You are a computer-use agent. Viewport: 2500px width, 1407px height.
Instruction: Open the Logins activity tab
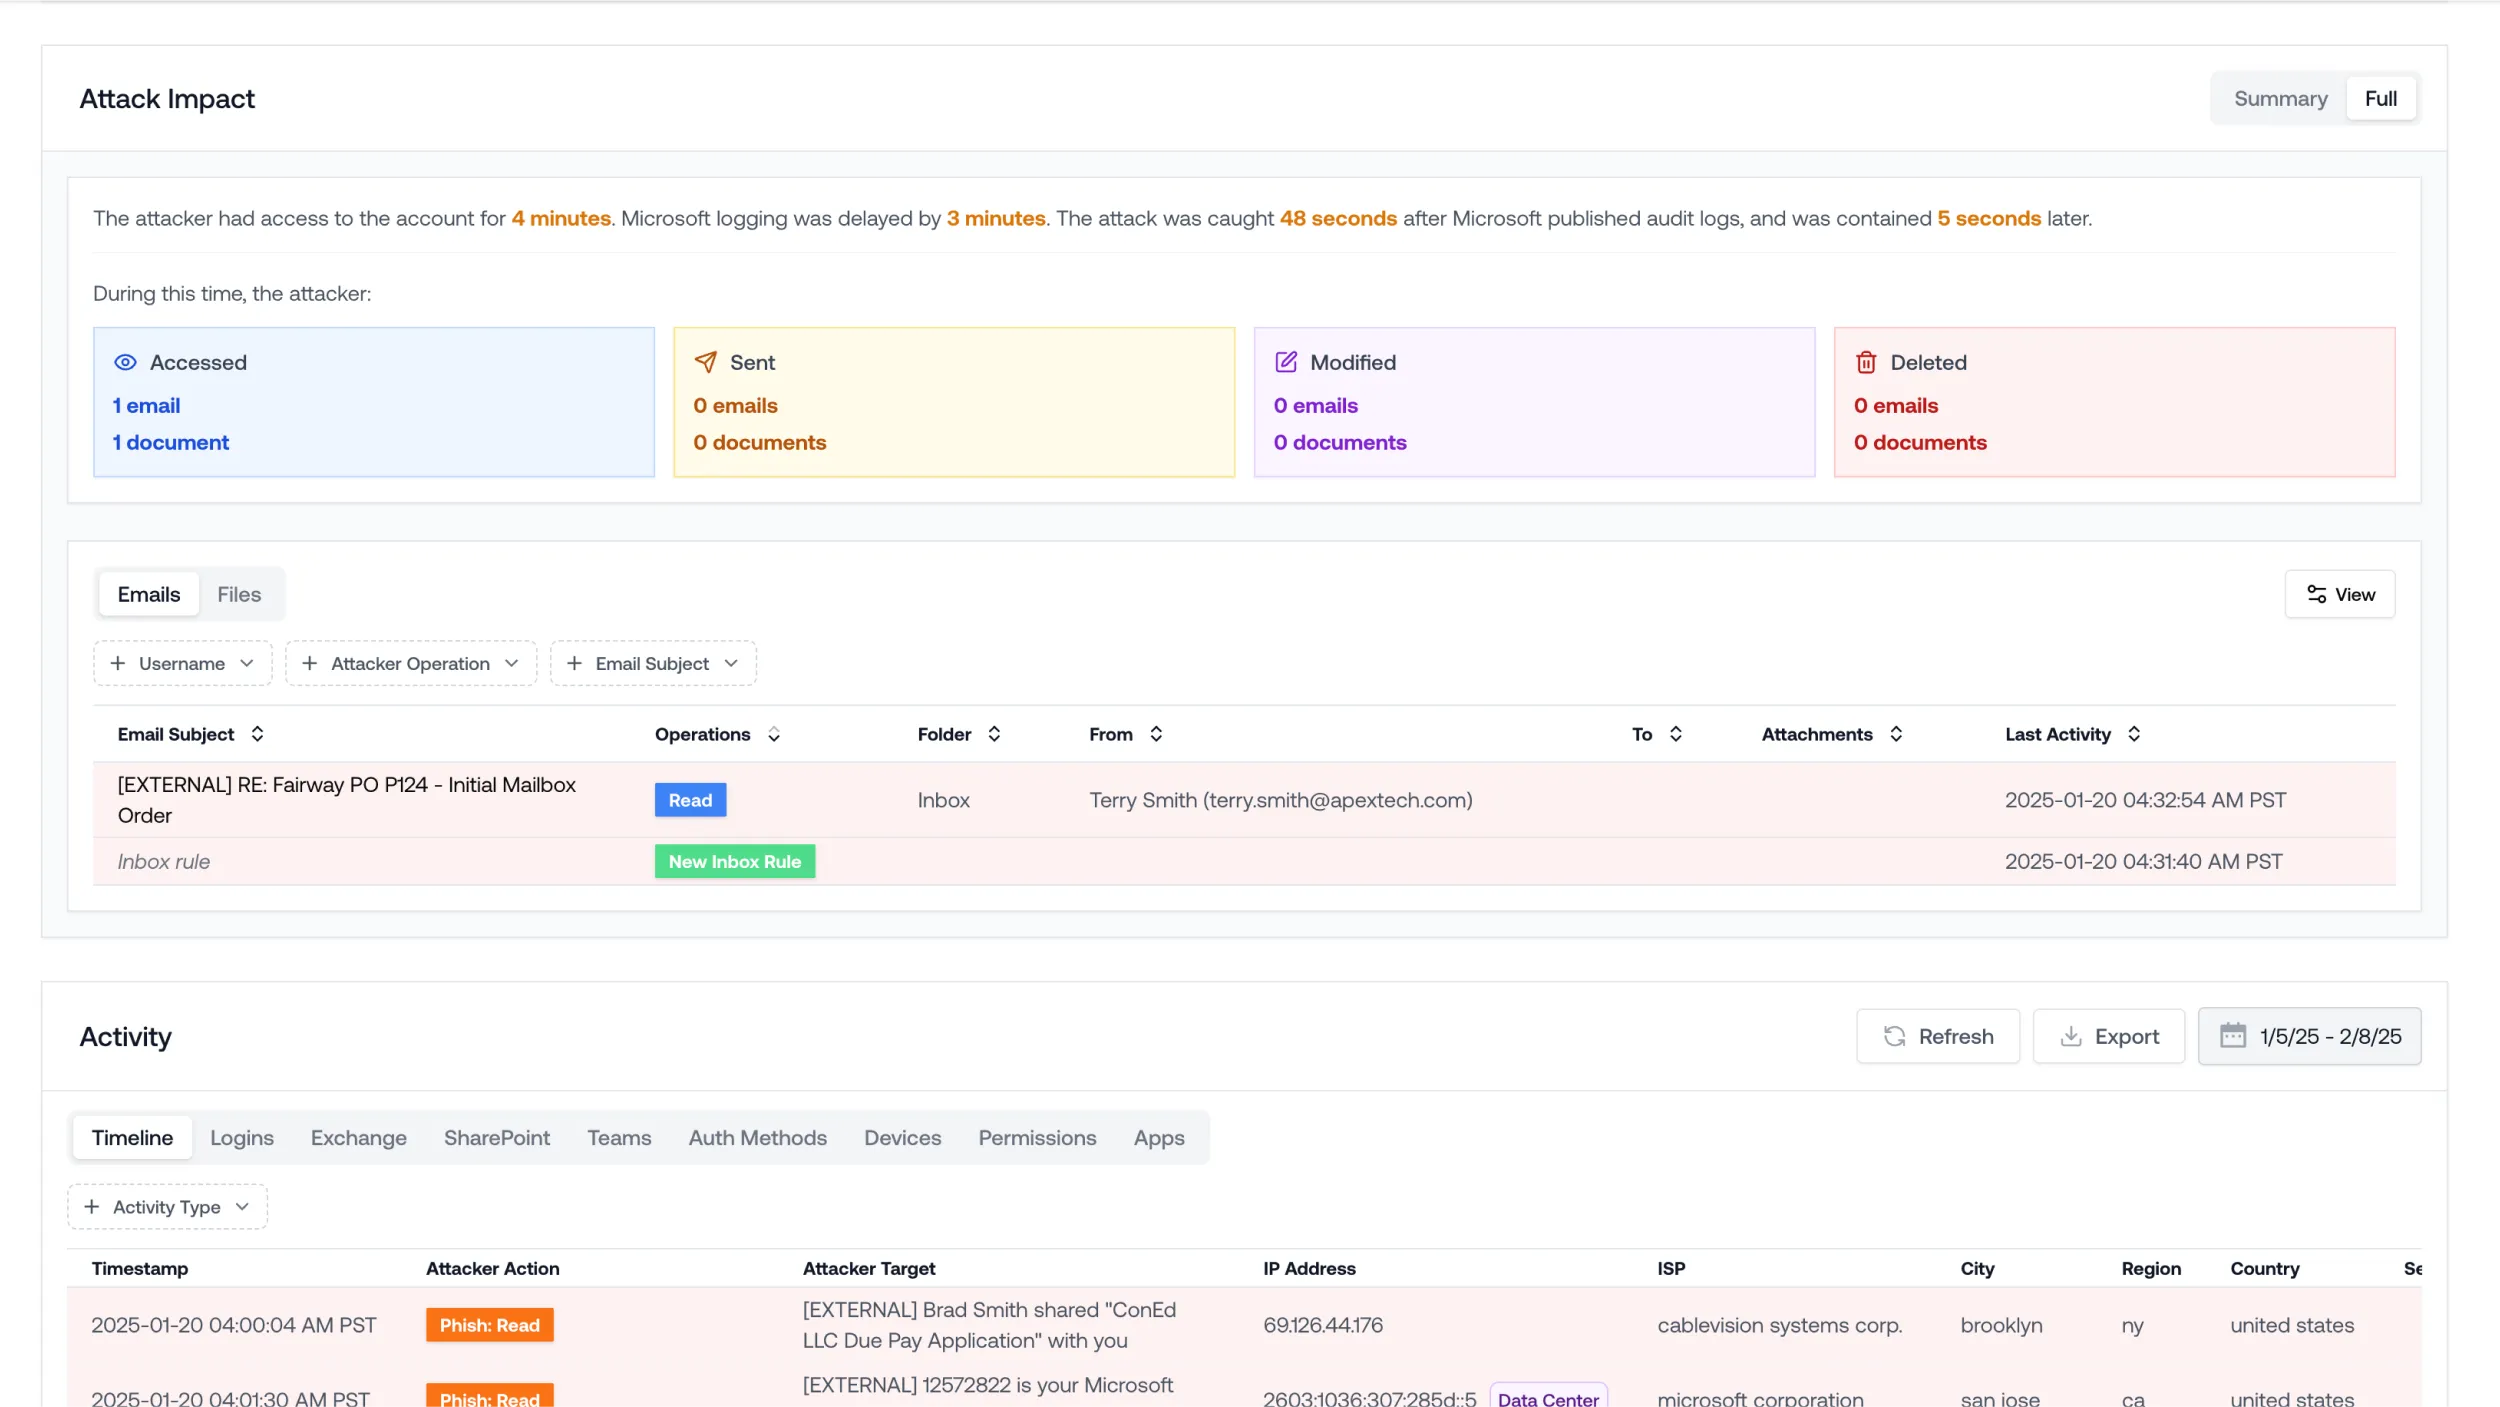pos(241,1138)
